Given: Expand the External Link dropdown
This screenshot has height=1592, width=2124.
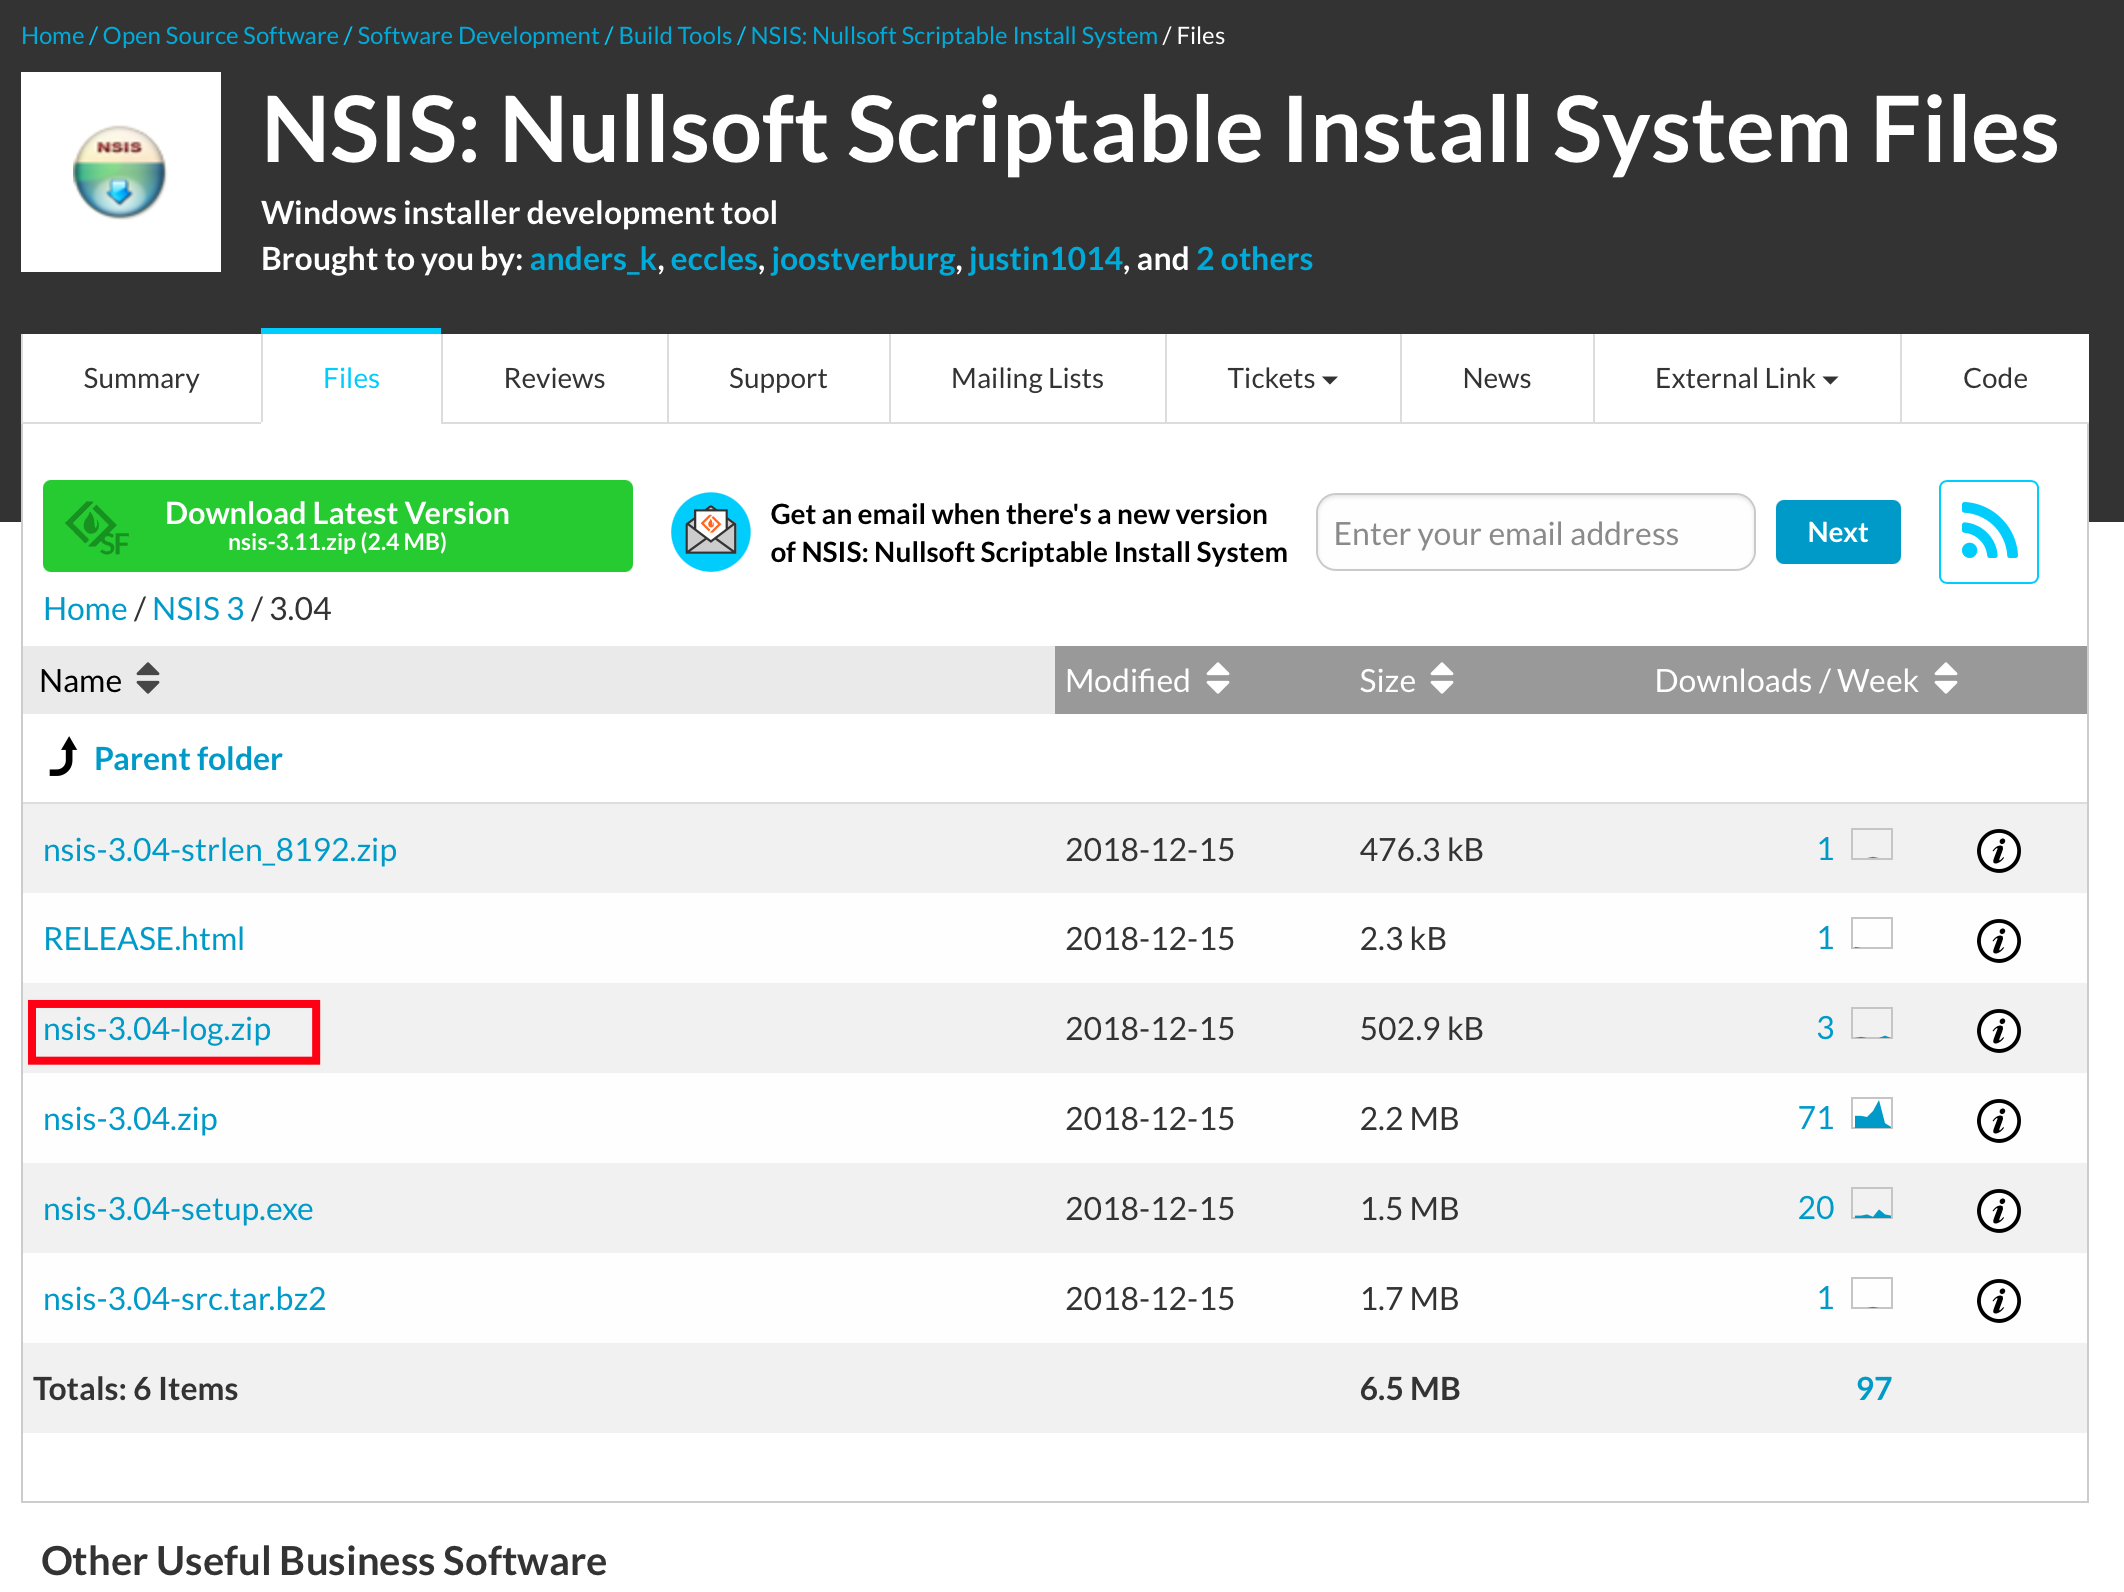Looking at the screenshot, I should (x=1745, y=379).
